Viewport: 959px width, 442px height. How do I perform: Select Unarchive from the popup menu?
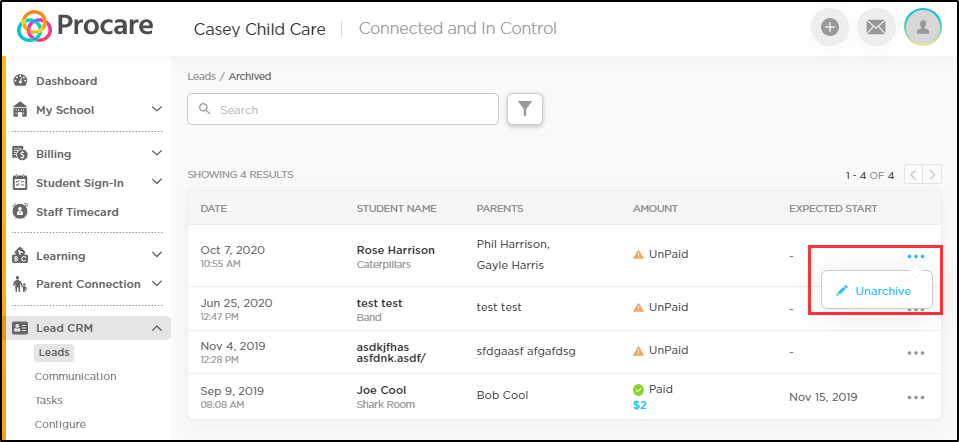pos(876,290)
